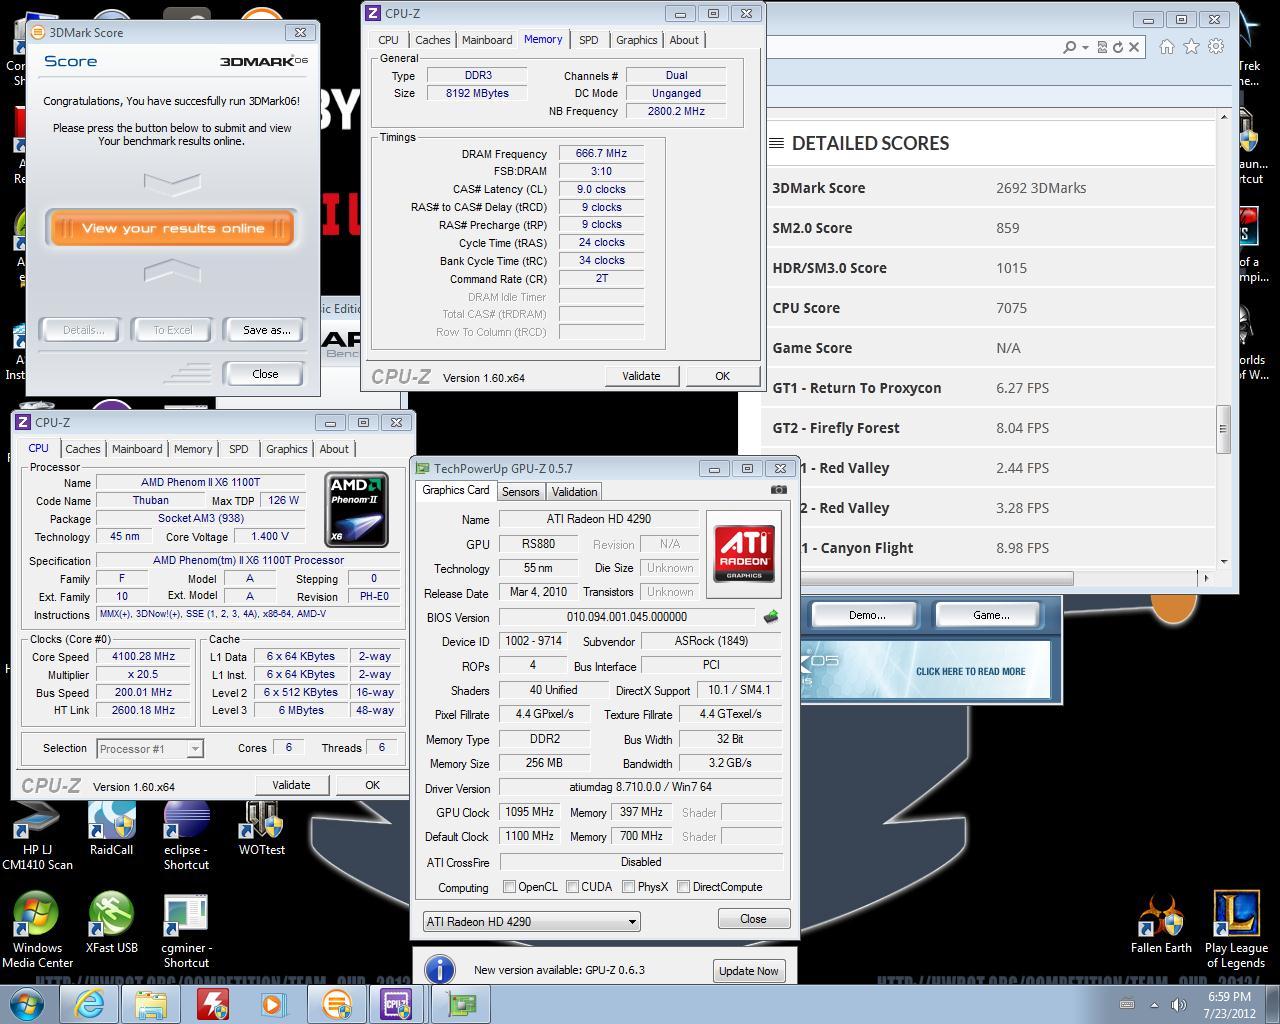Click the Windows Start orb
Viewport: 1280px width, 1024px height.
(27, 1004)
